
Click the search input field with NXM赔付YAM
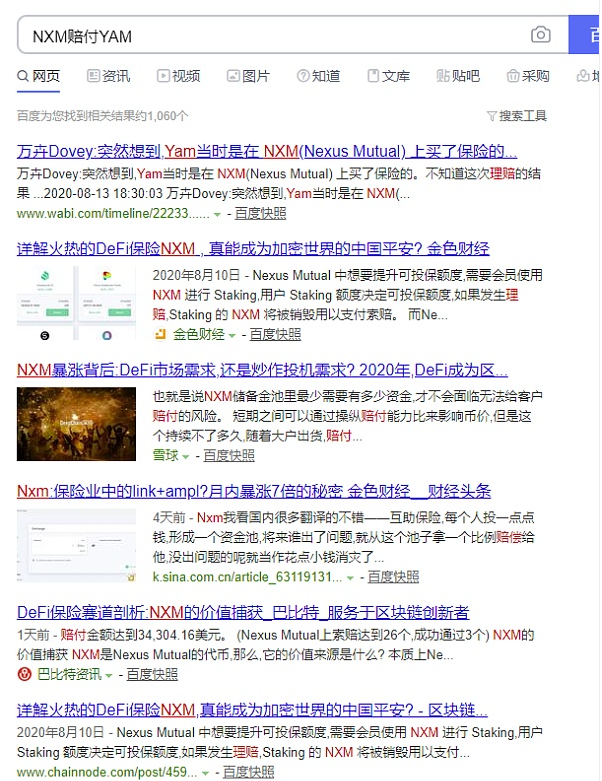(293, 35)
